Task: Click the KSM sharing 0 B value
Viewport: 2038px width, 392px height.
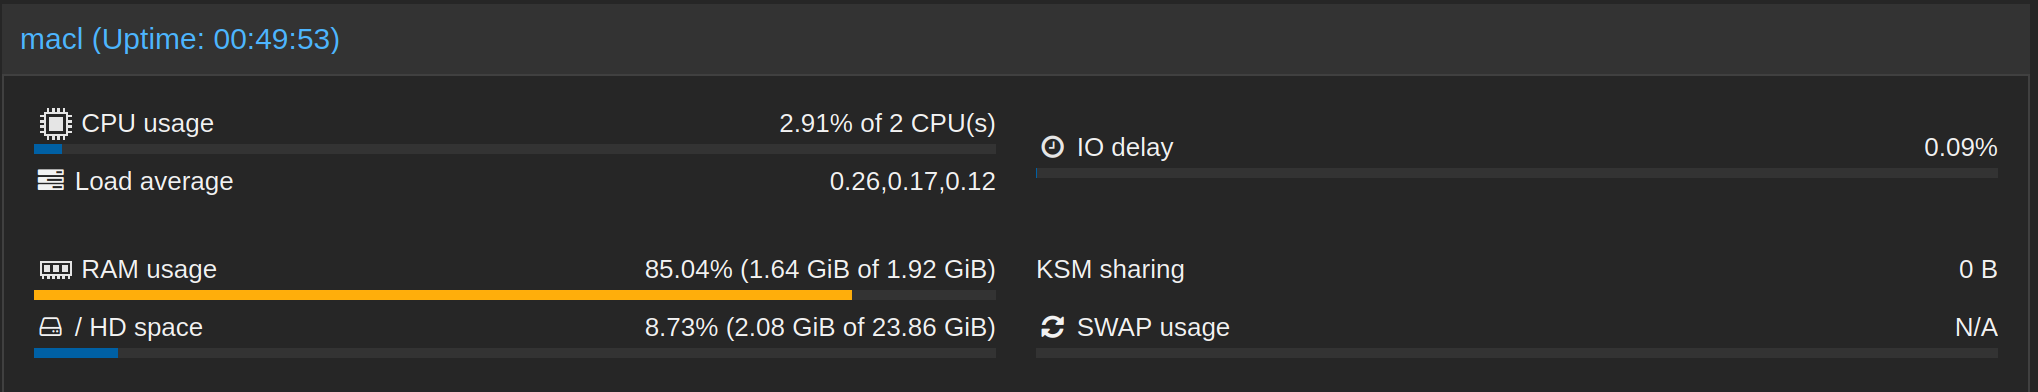Action: click(1978, 269)
